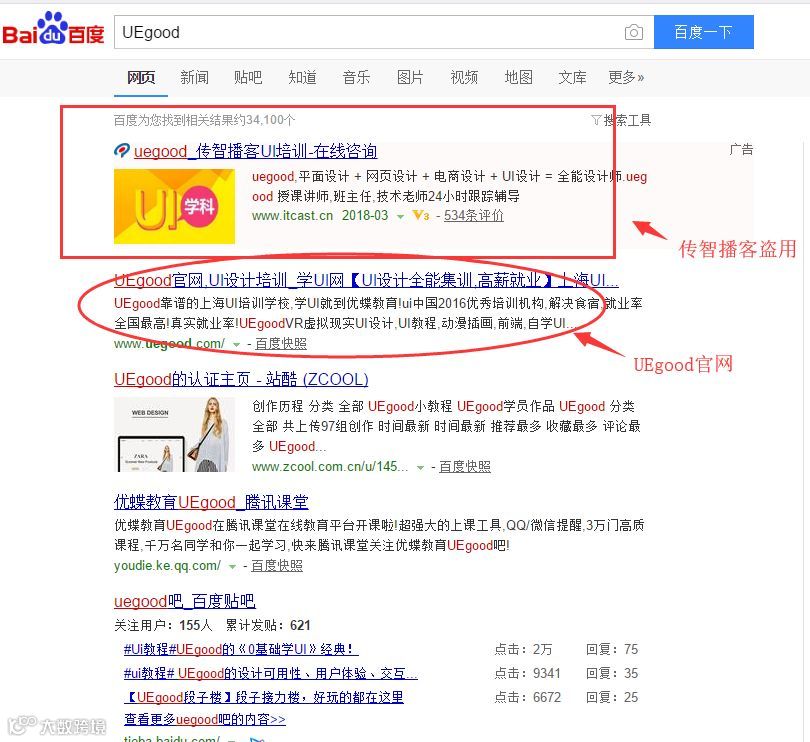Viewport: 810px width, 742px height.
Task: Expand dropdown arrow beside www.itcast.cn
Action: [x=400, y=217]
